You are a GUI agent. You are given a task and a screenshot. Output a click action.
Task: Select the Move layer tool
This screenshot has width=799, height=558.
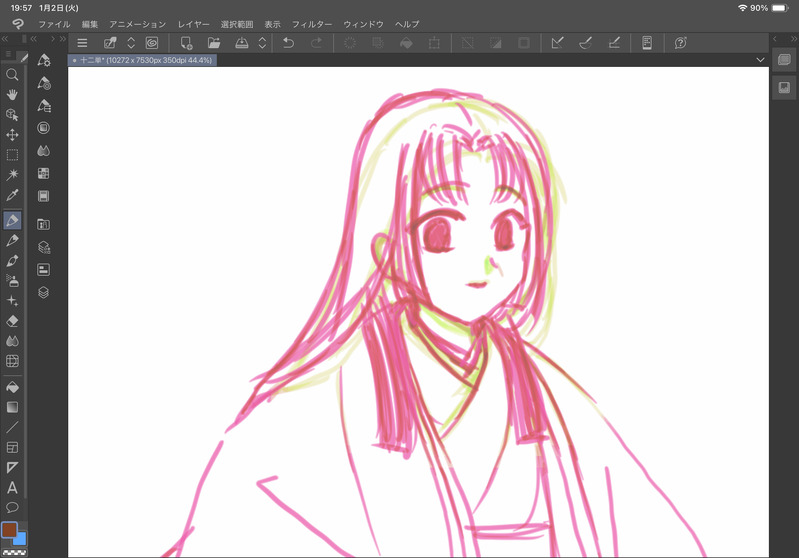[12, 135]
